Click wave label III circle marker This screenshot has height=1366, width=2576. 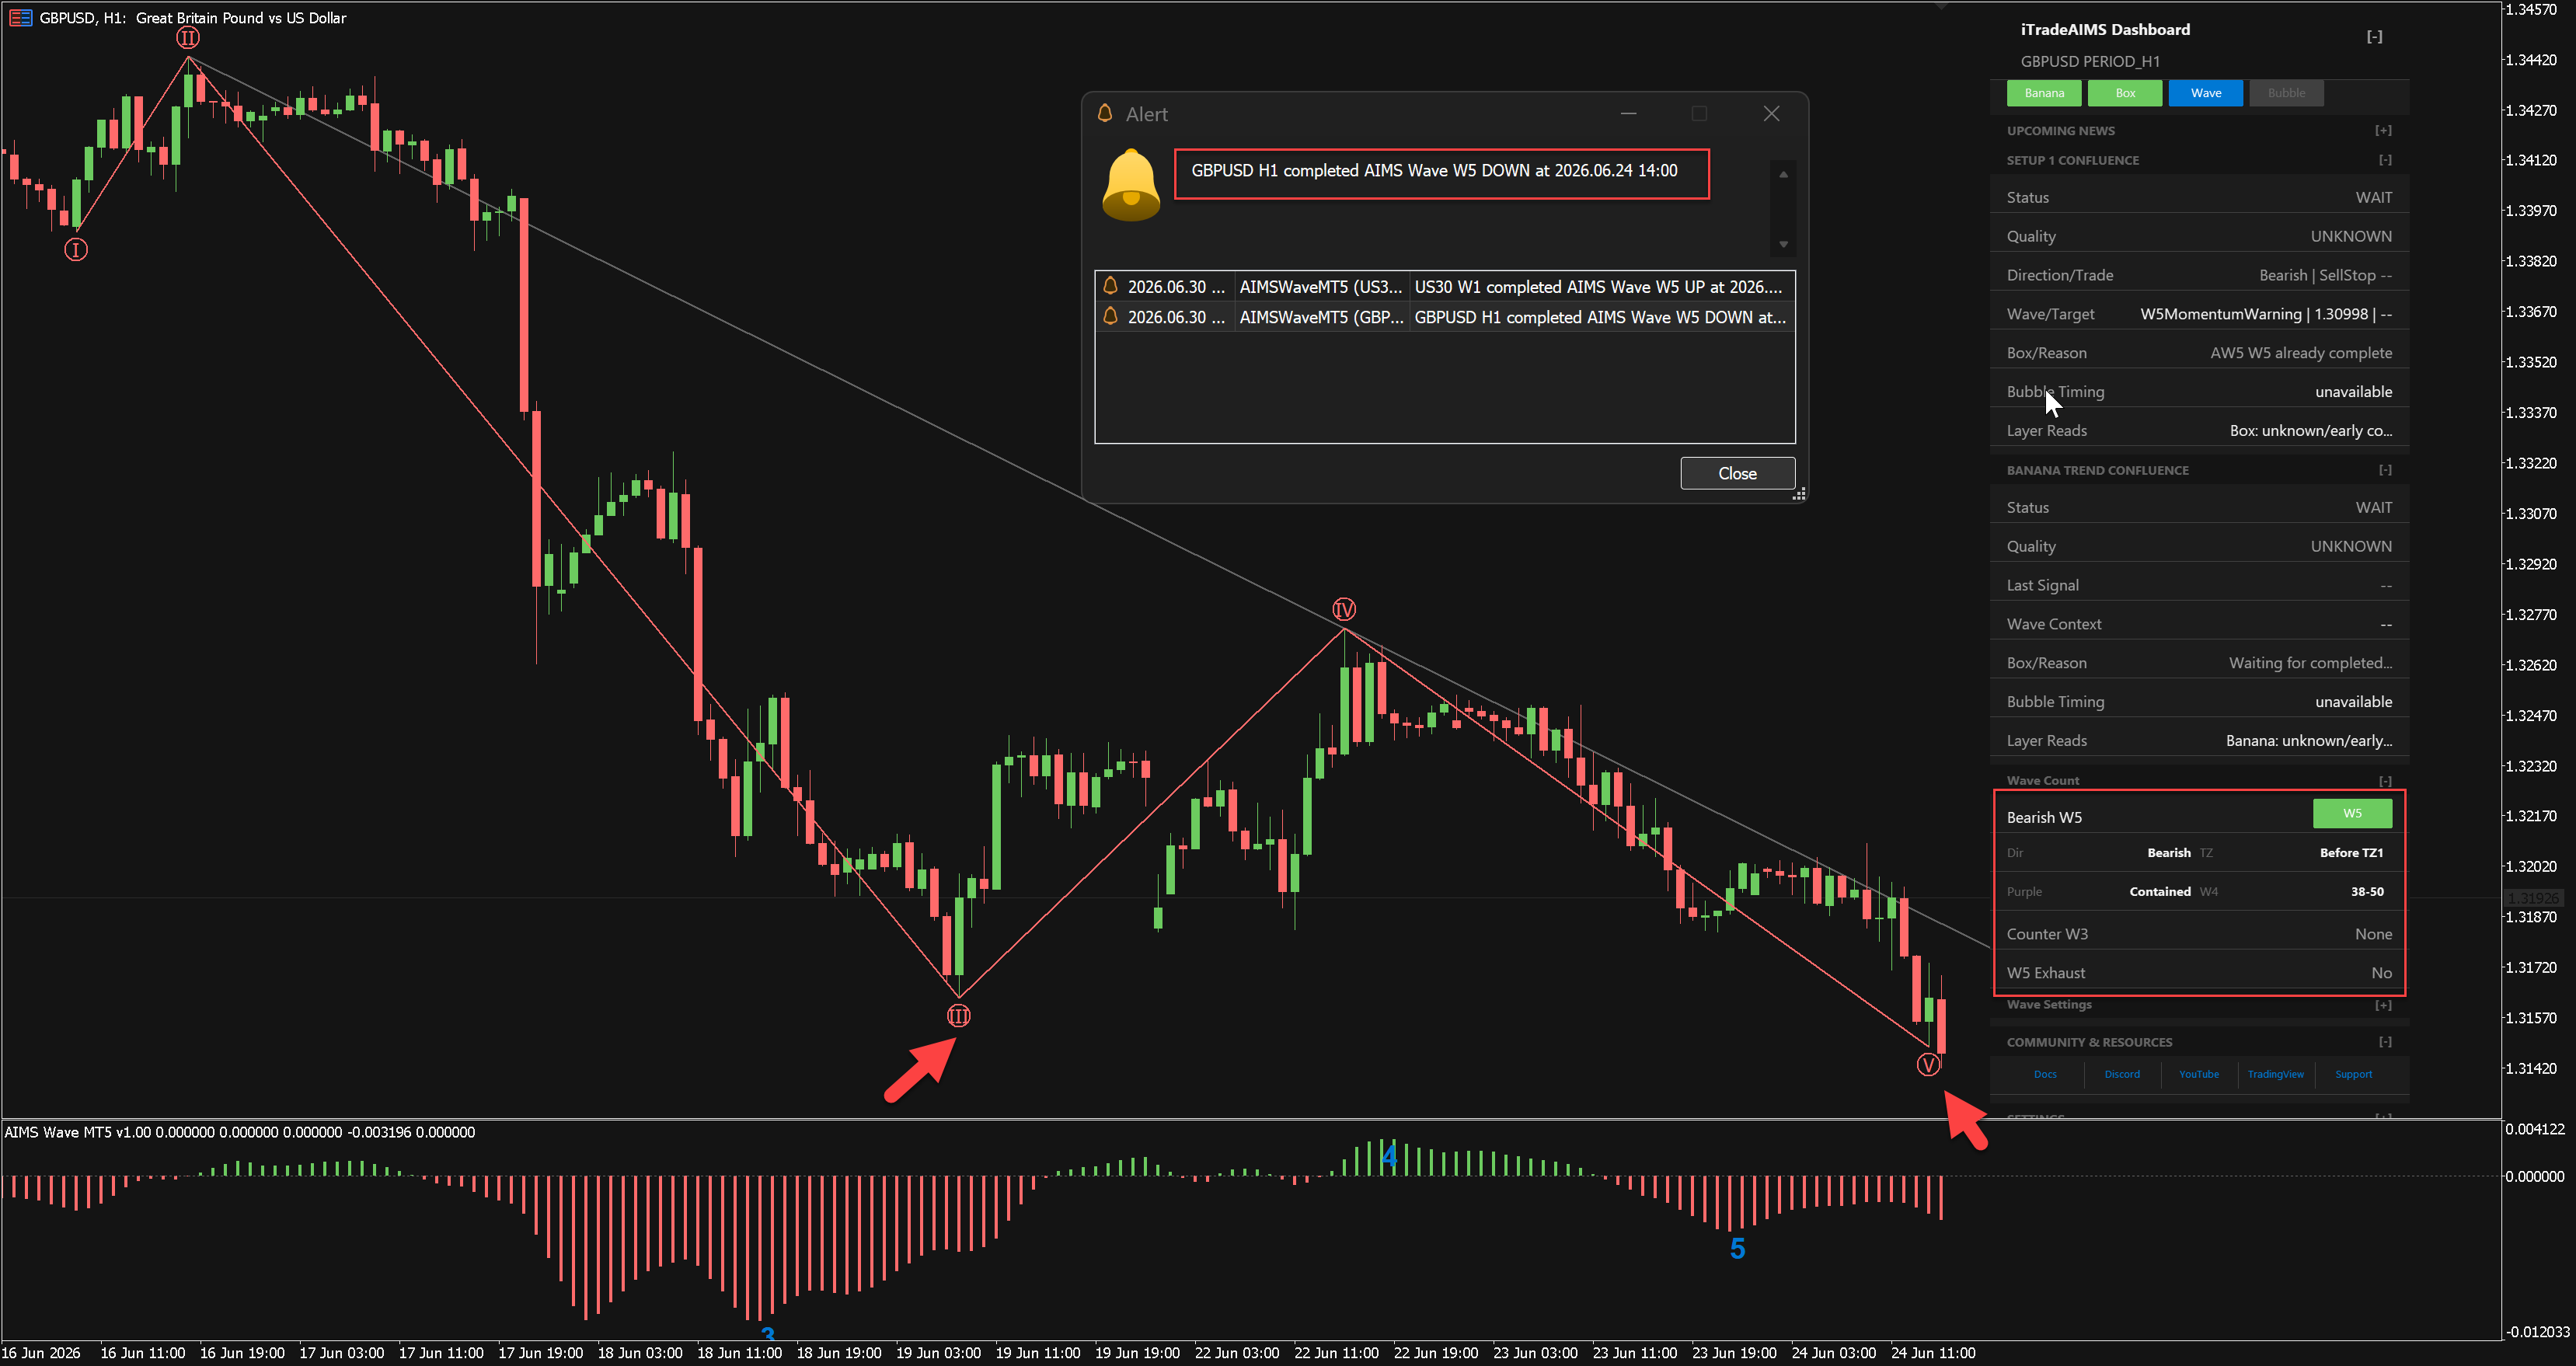(958, 1016)
